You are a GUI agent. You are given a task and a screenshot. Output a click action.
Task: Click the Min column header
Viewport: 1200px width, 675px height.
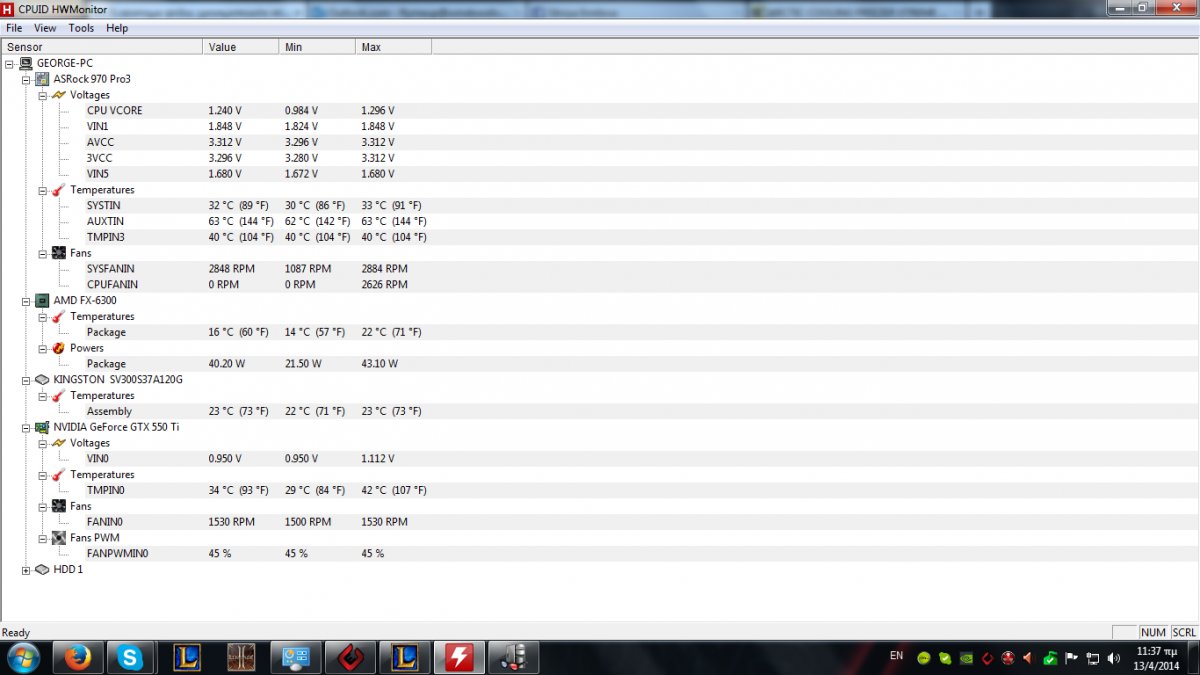coord(317,47)
